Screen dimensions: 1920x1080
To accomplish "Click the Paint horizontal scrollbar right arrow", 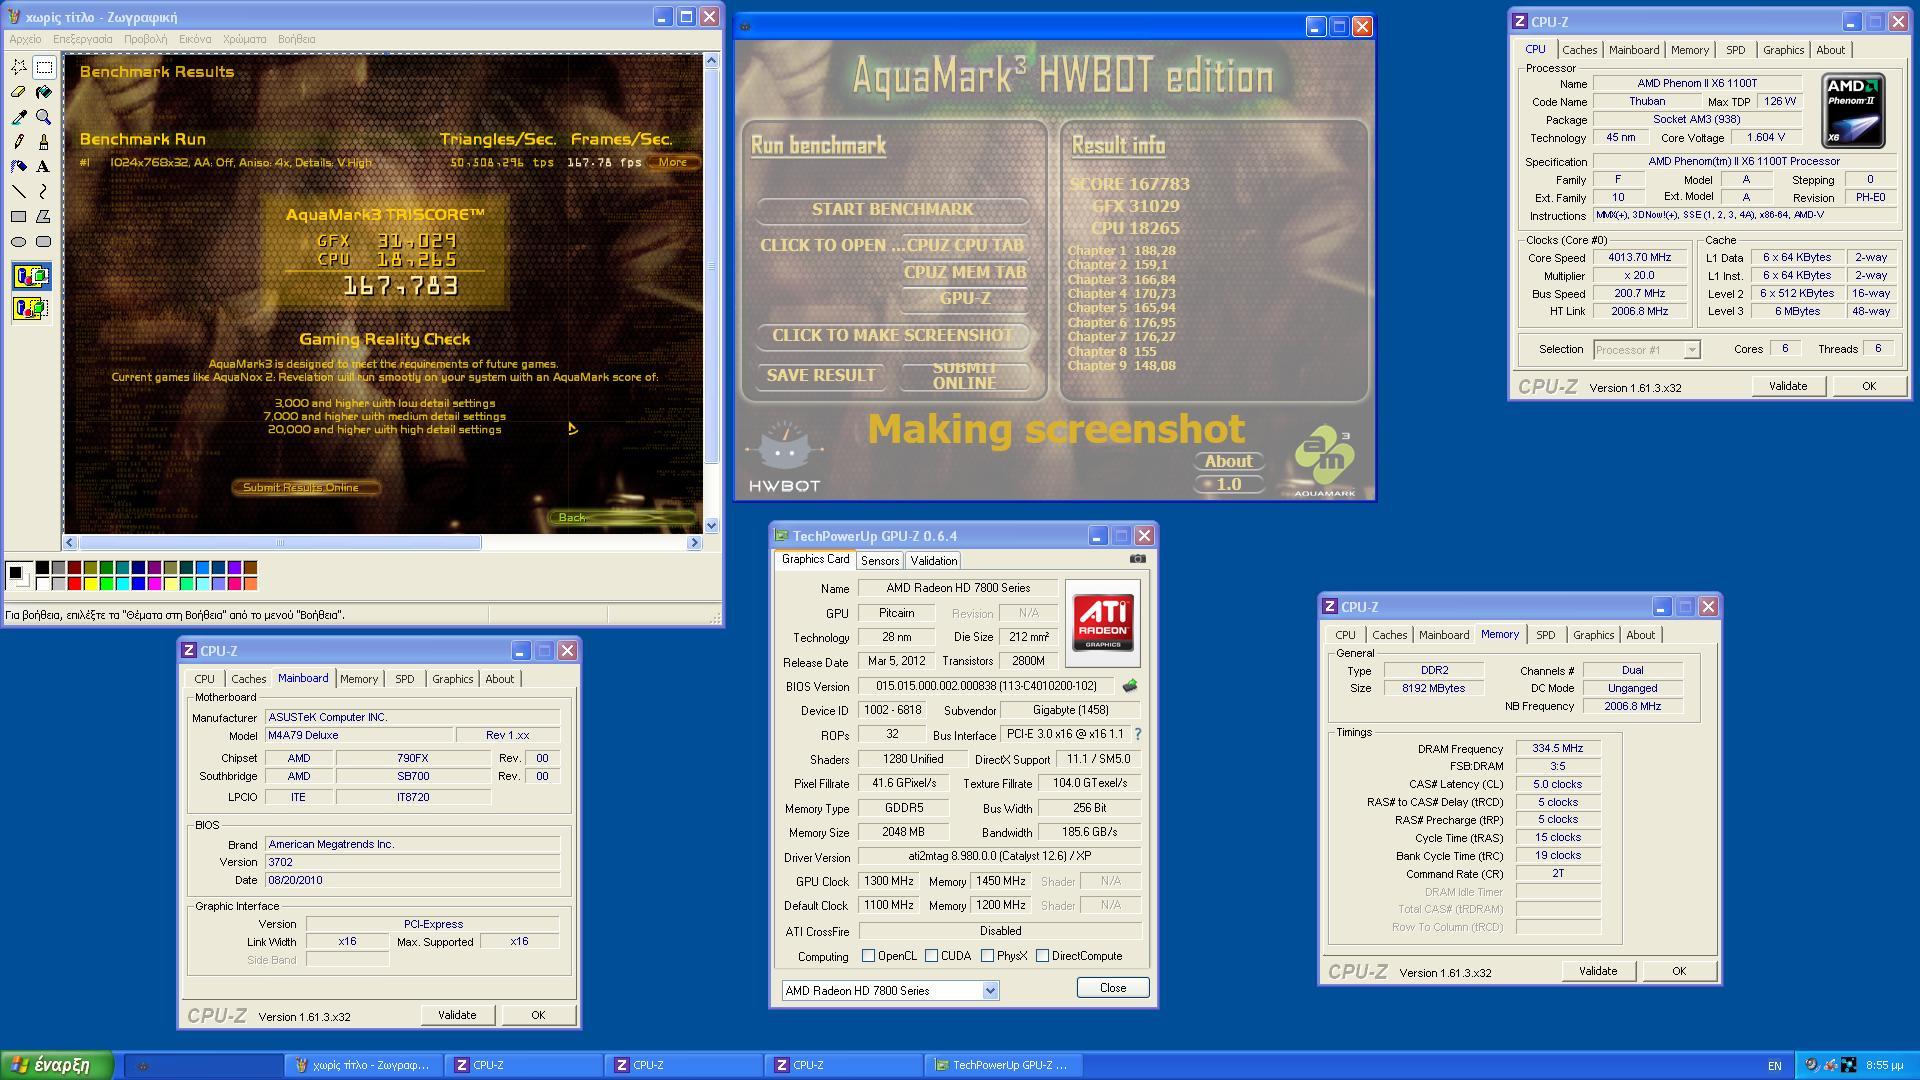I will click(x=694, y=543).
